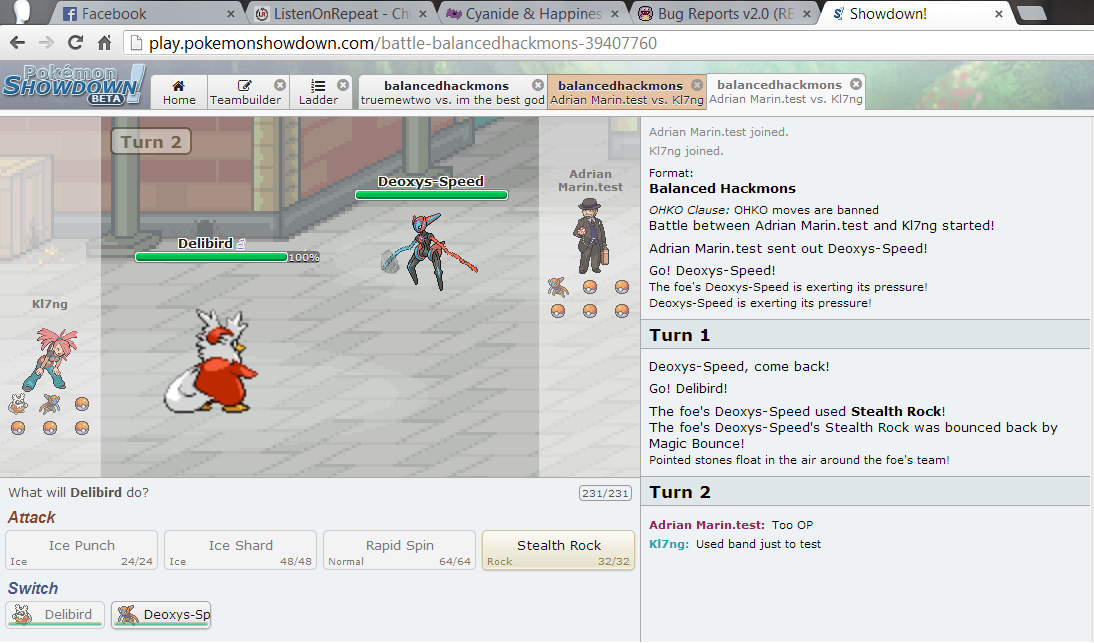Click Adrian Marin.test username in chat
The image size is (1094, 643).
[x=706, y=525]
